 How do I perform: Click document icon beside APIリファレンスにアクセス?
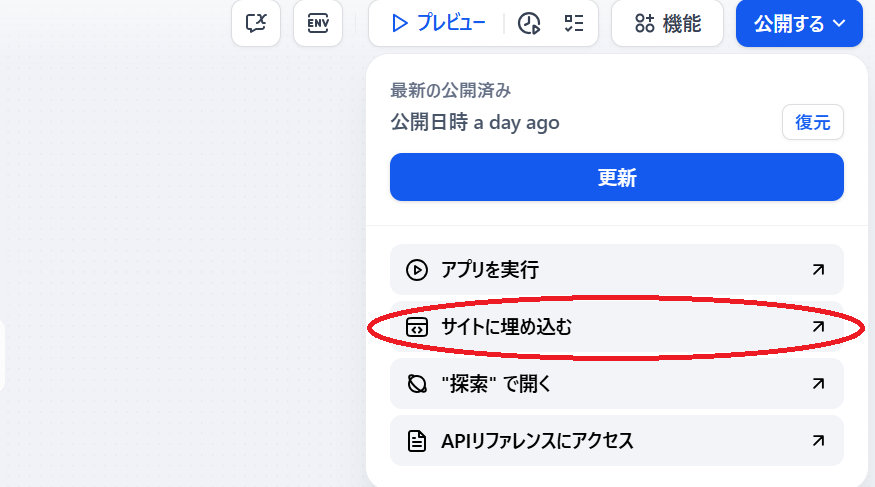tap(417, 441)
